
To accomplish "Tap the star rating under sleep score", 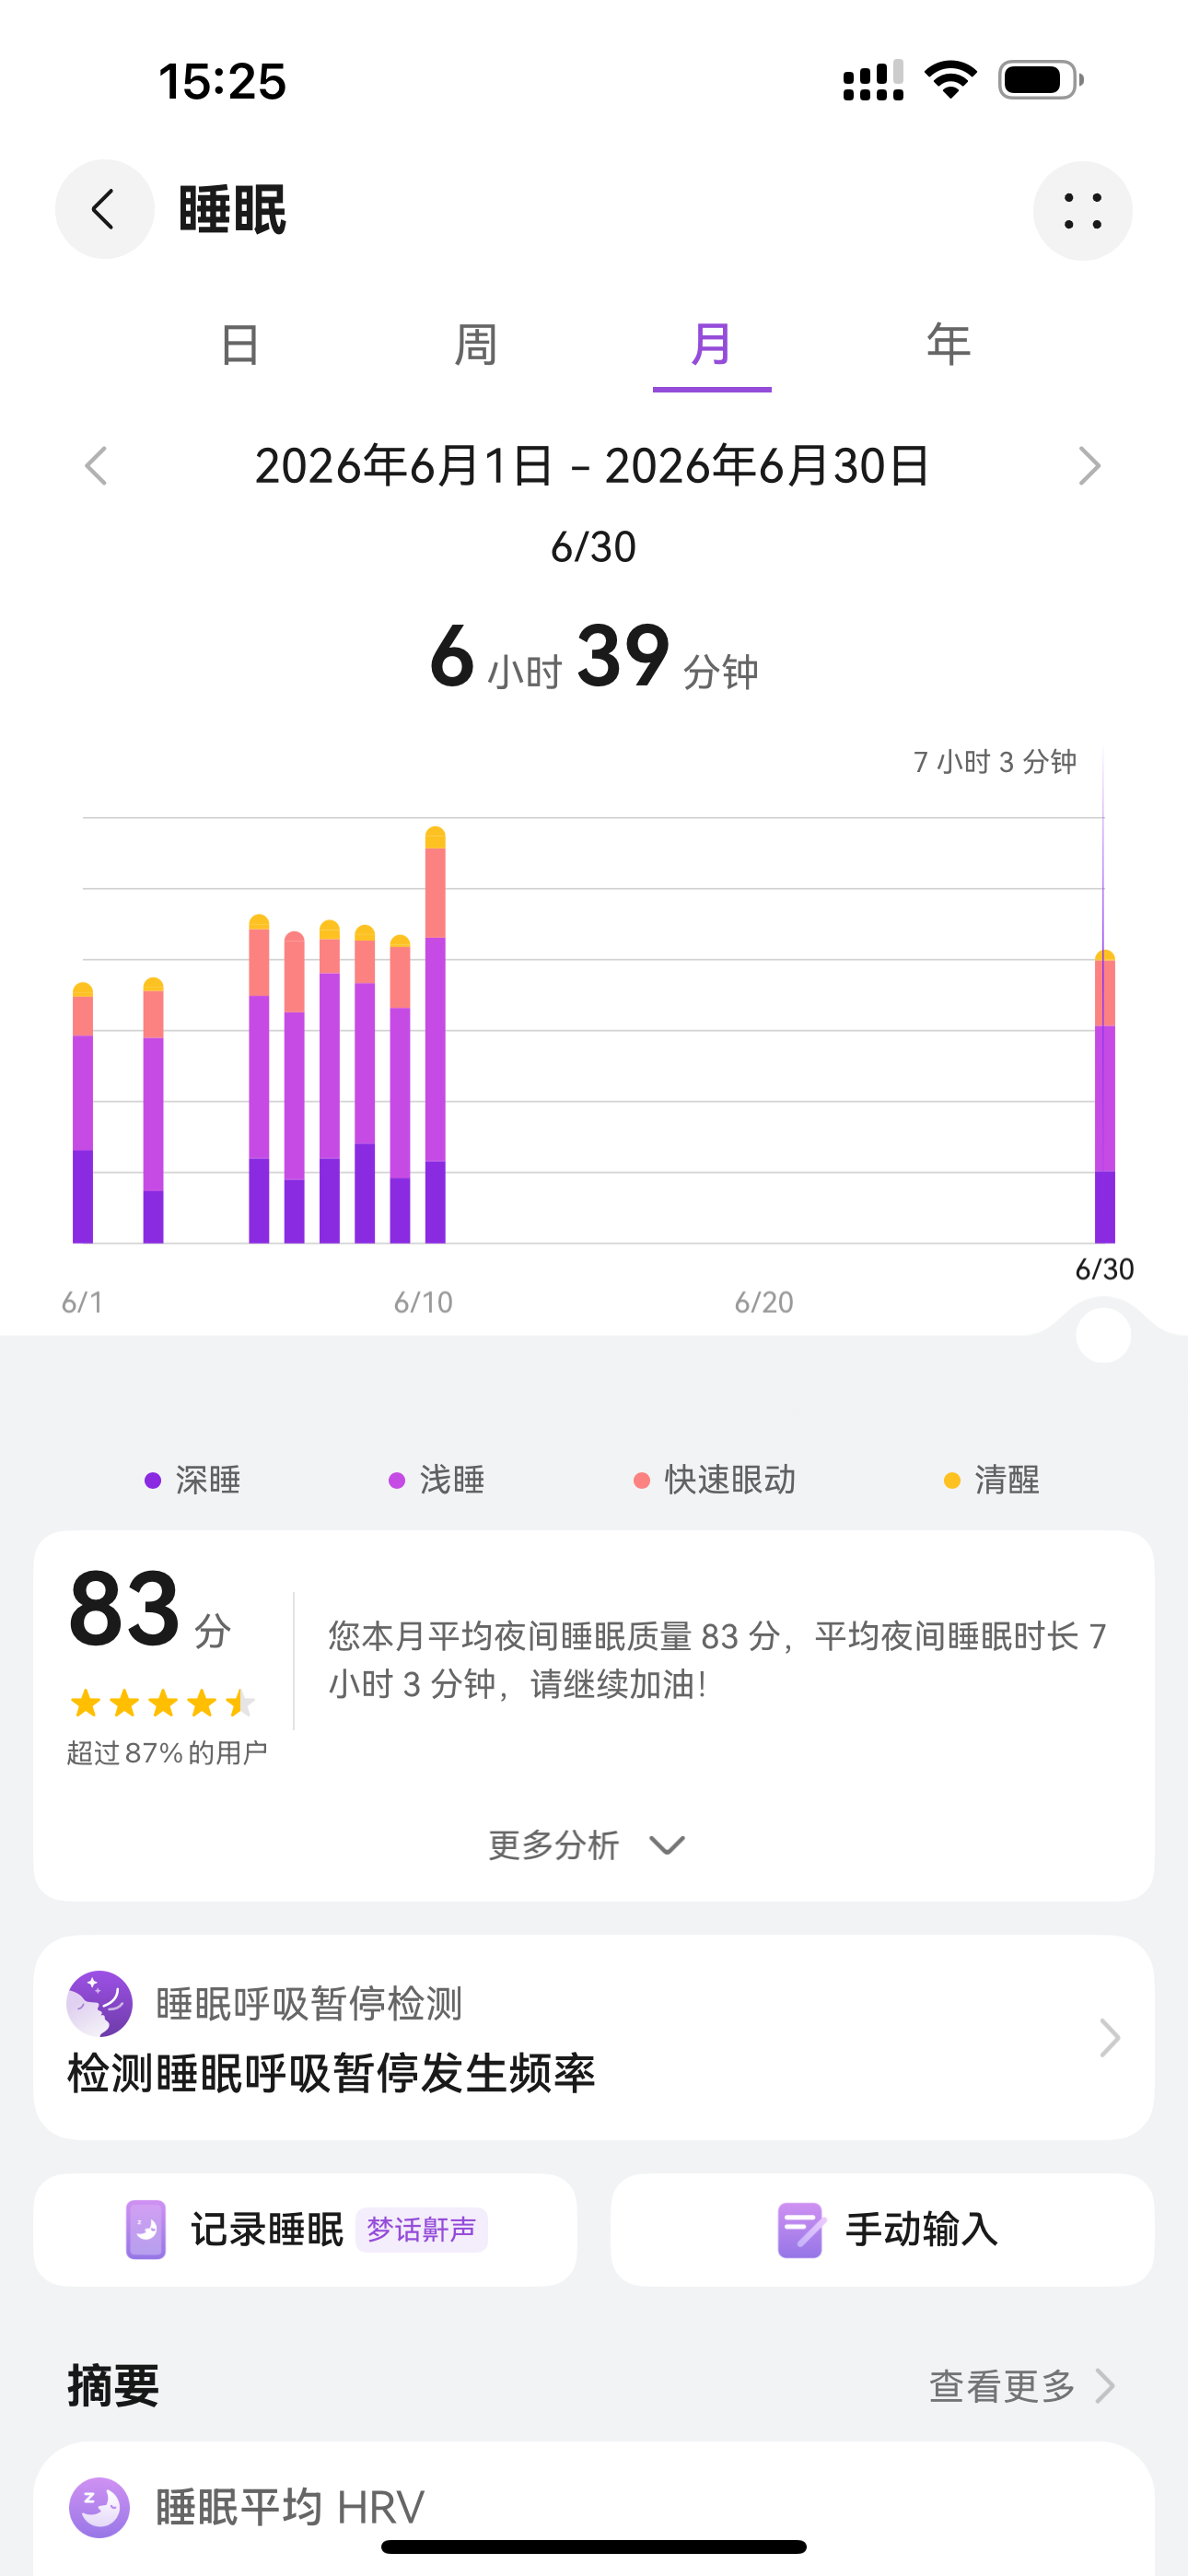I will pos(162,1702).
